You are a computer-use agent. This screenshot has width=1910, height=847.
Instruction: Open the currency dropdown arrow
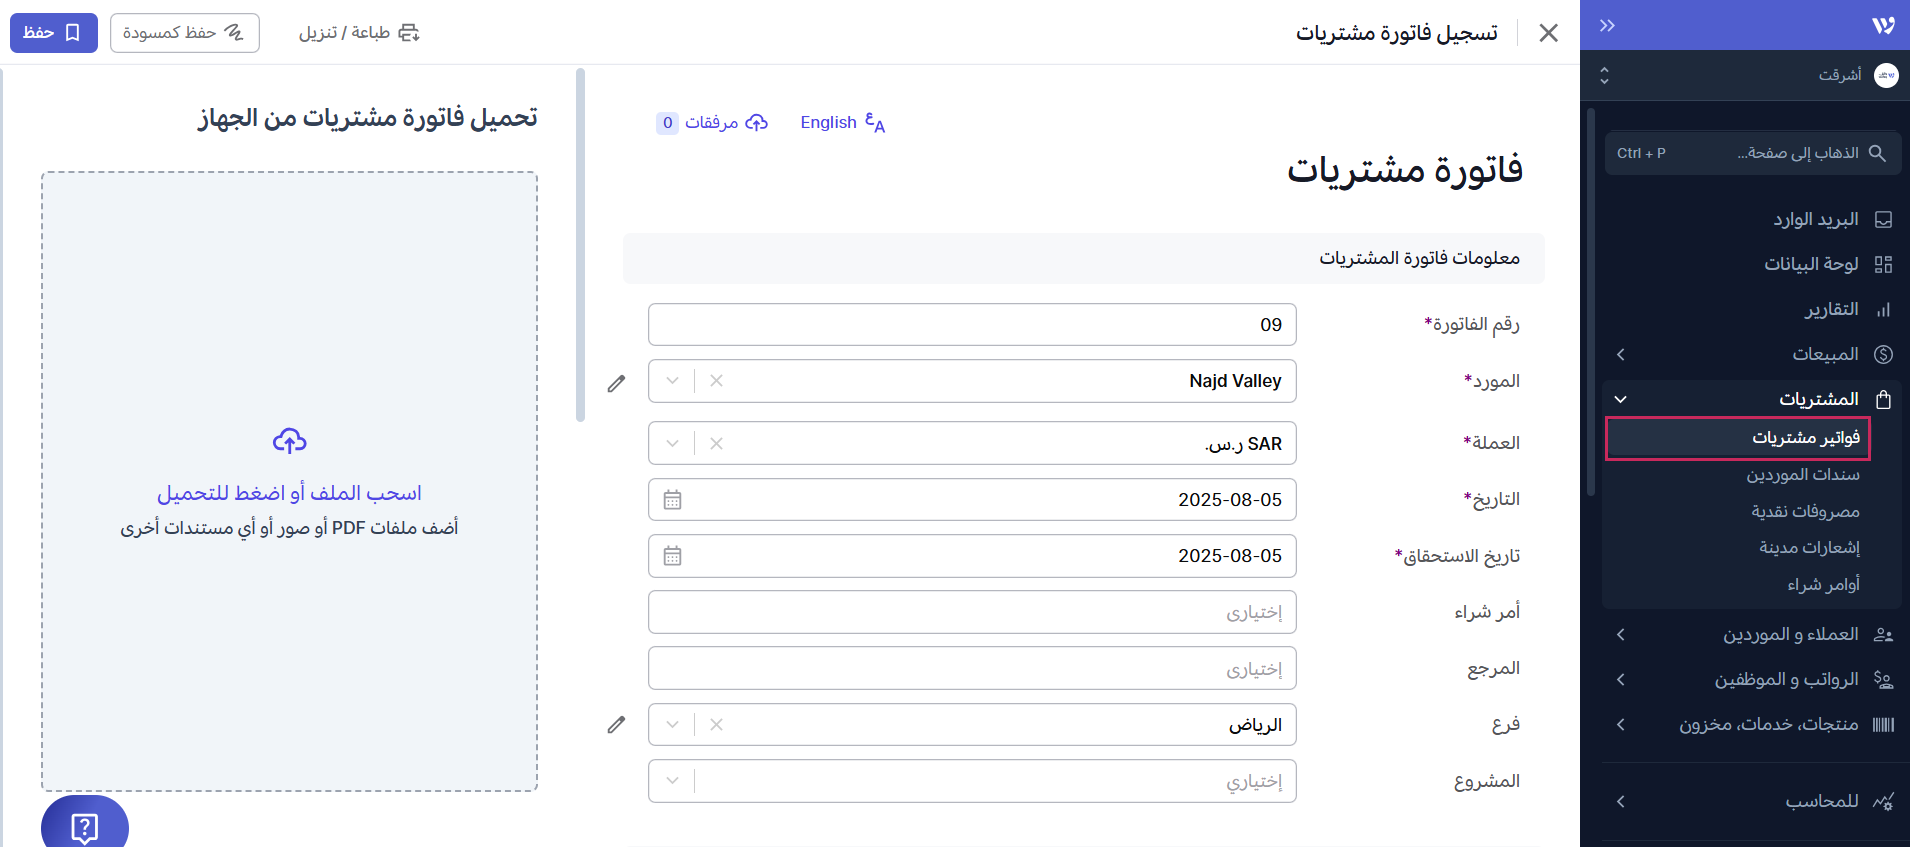(672, 444)
